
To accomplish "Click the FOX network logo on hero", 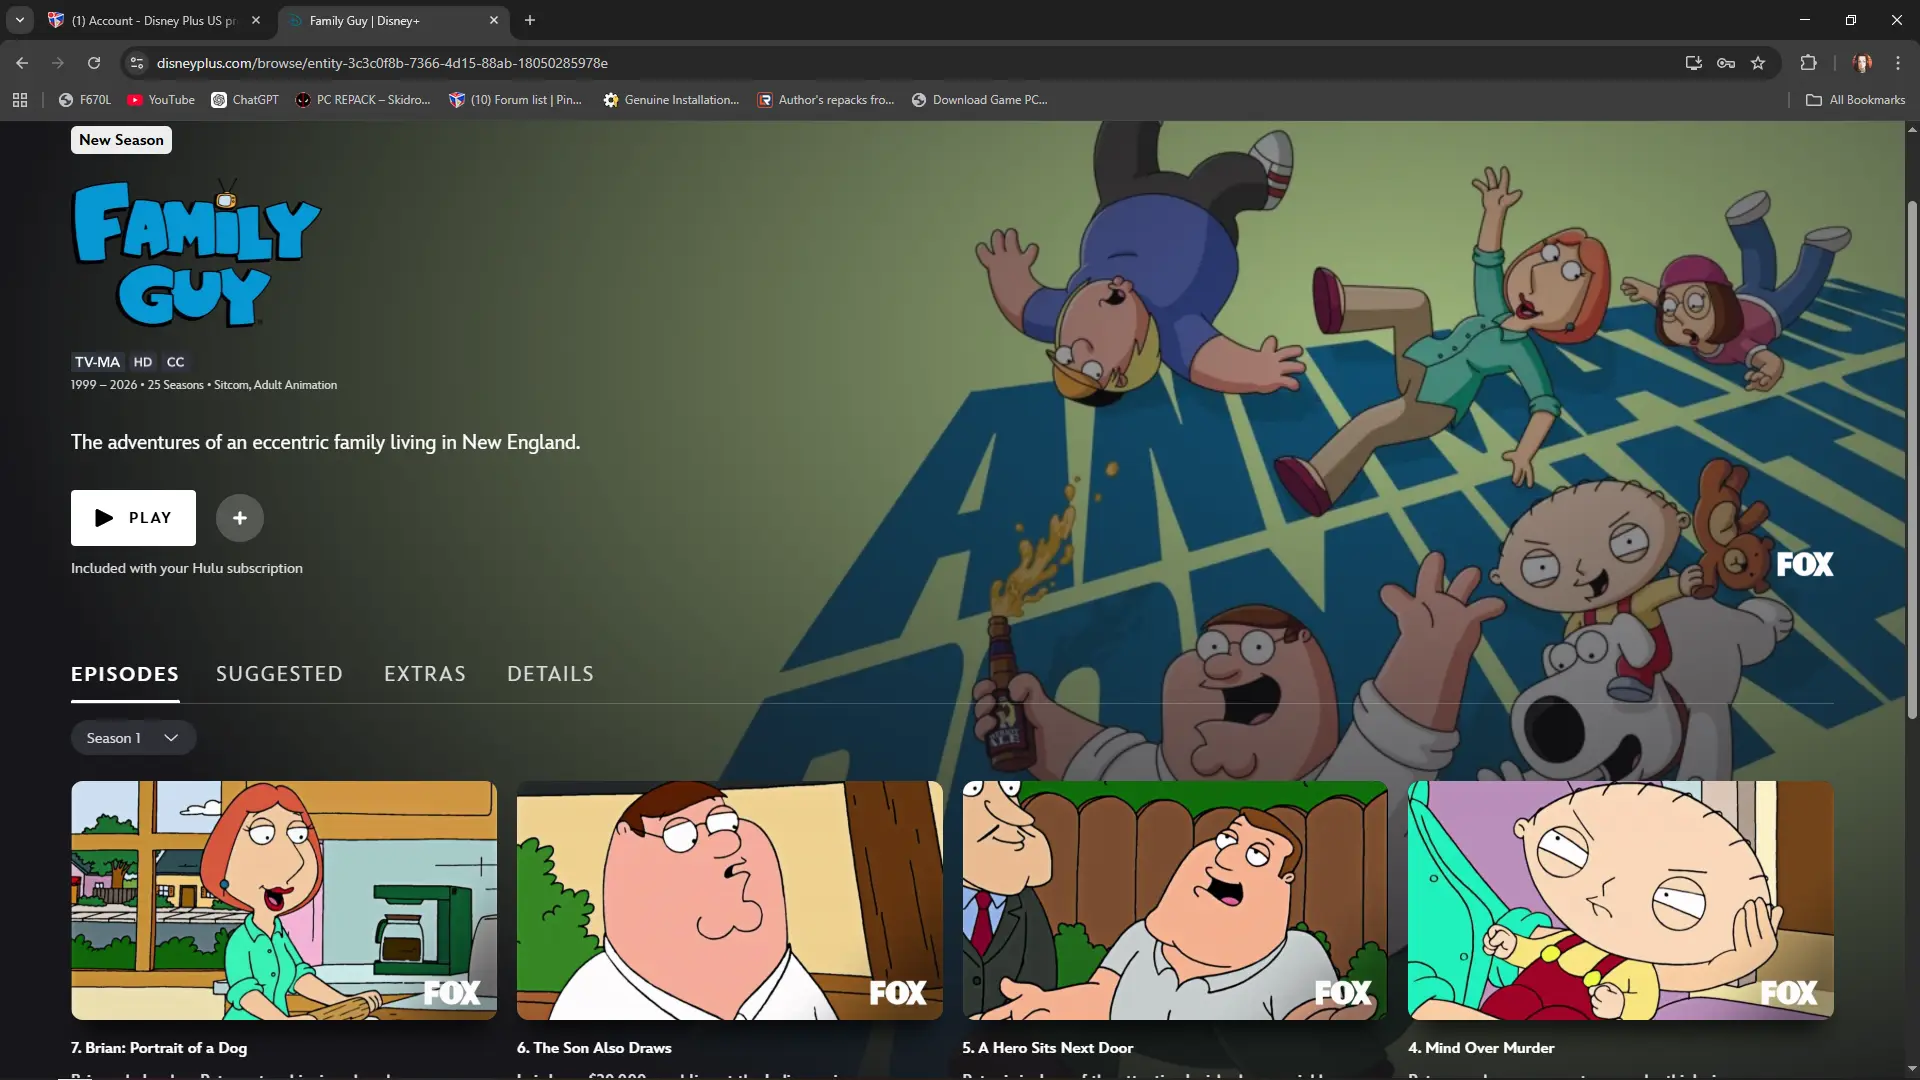I will [x=1805, y=565].
